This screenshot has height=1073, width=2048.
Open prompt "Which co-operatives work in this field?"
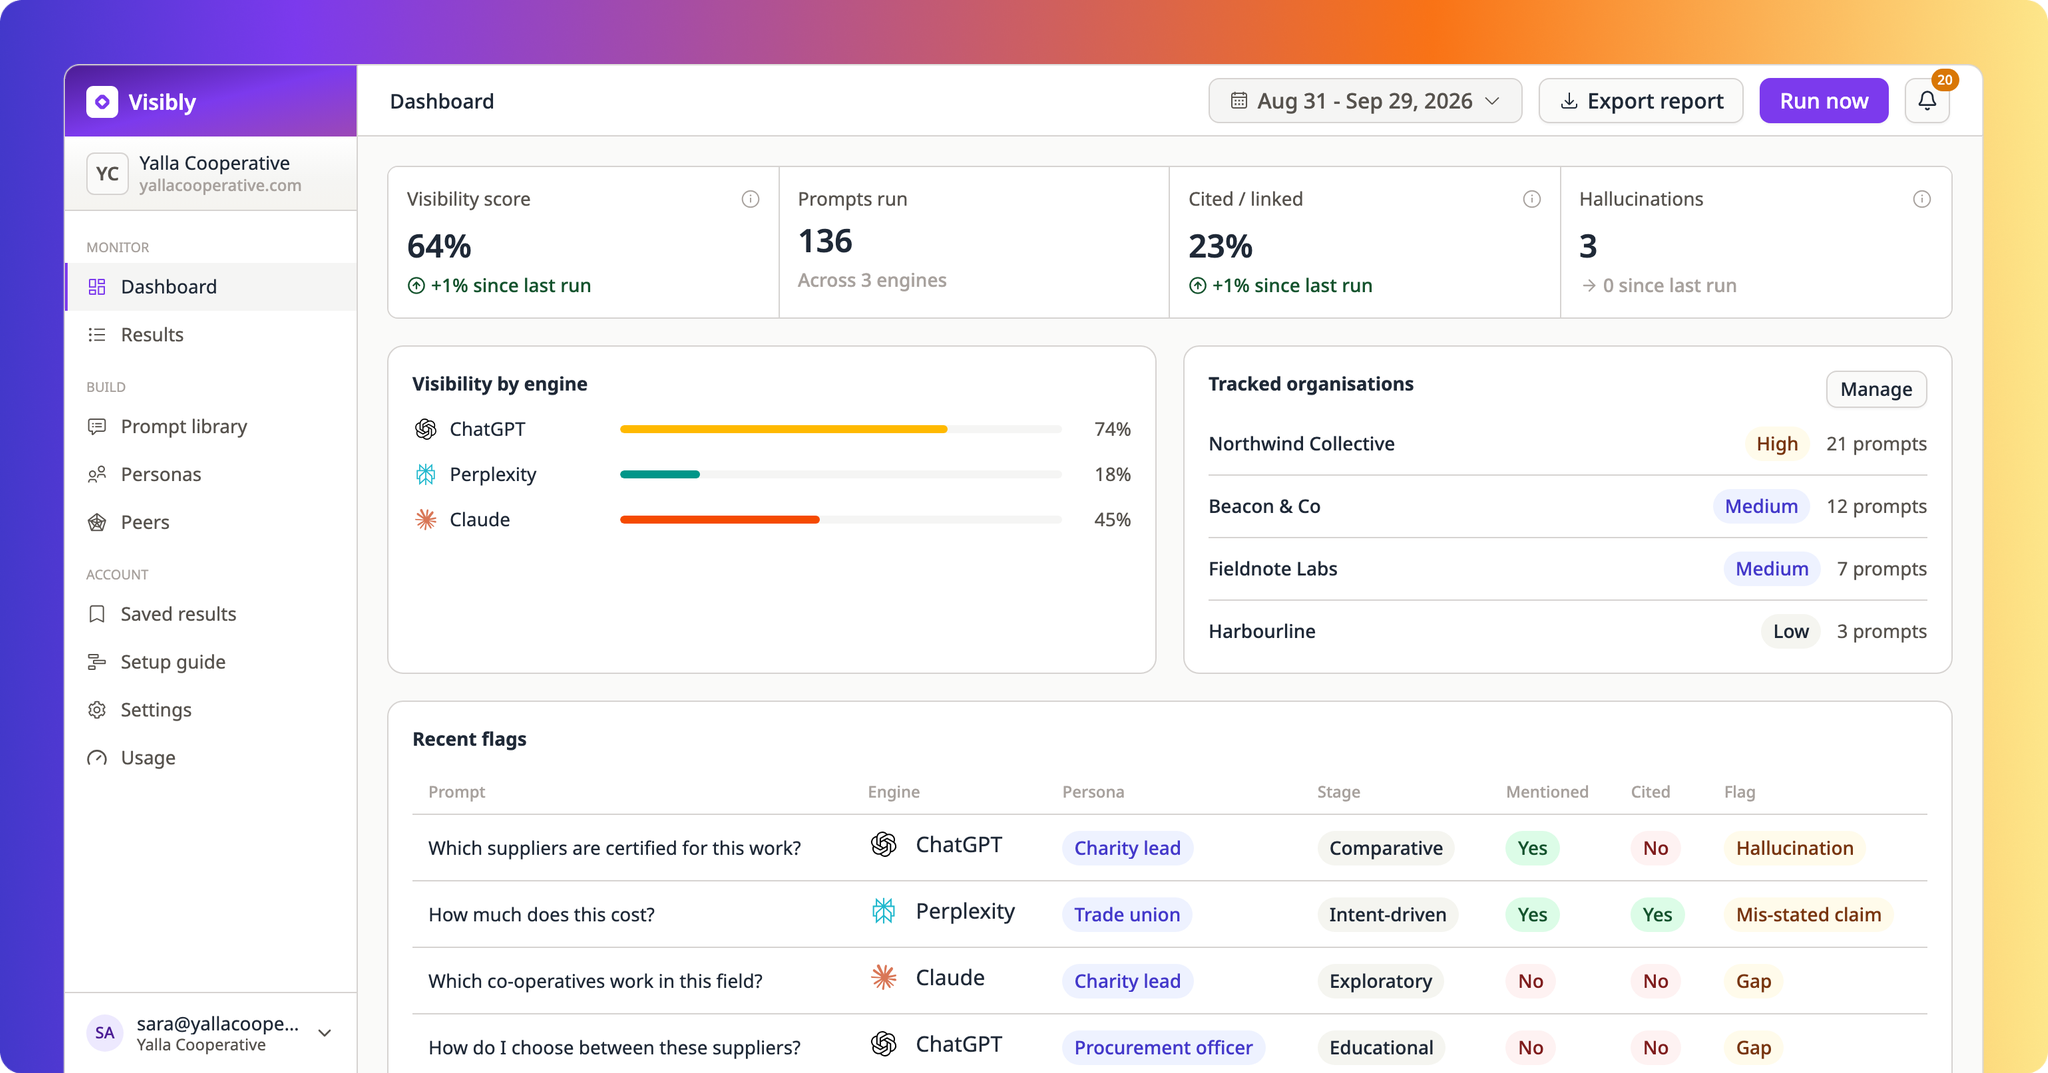point(595,981)
